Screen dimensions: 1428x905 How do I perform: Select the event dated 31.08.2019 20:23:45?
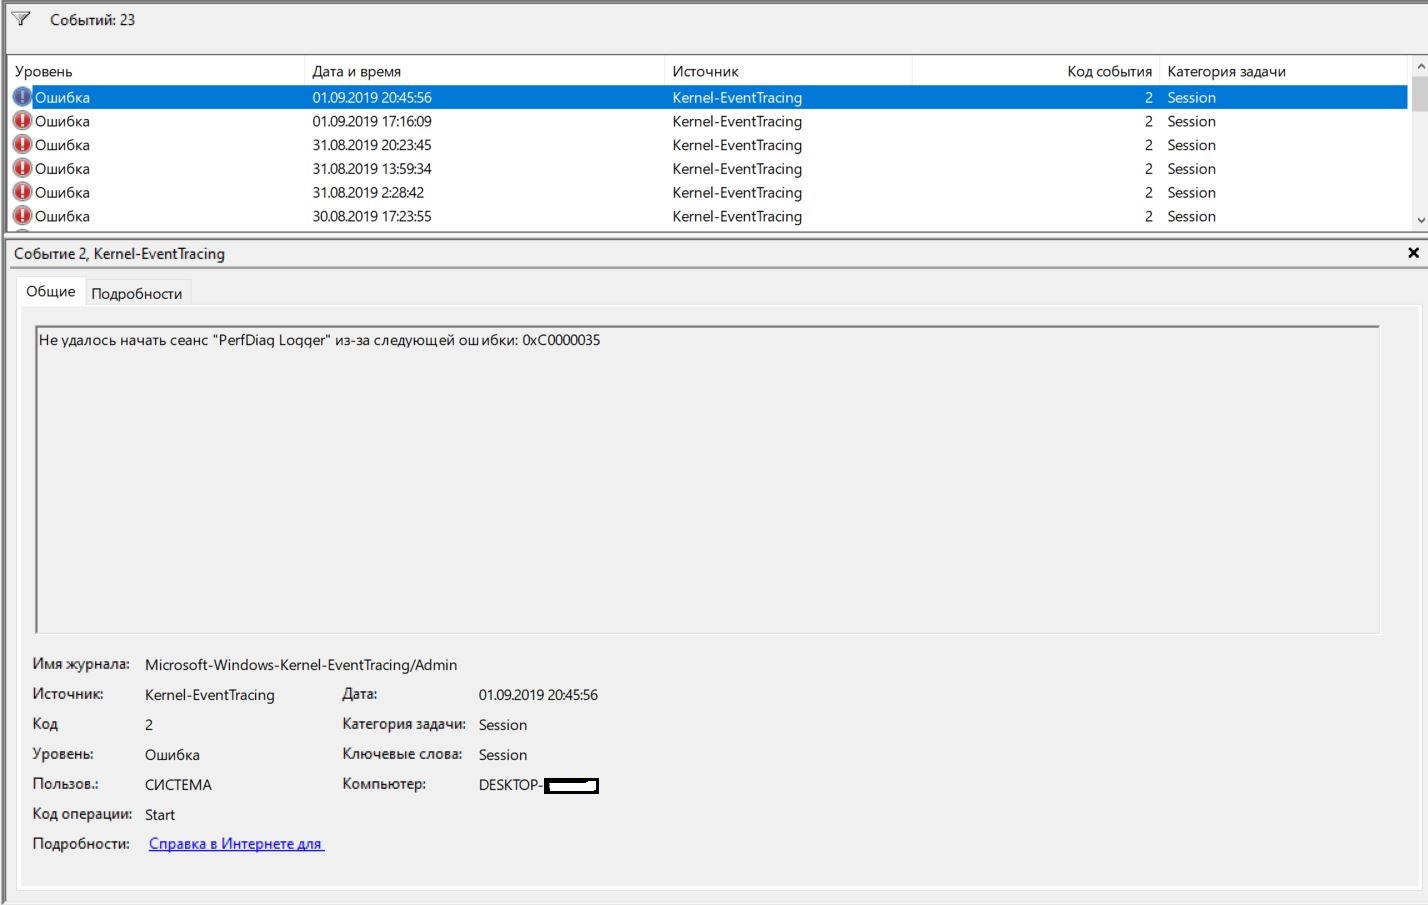point(708,145)
